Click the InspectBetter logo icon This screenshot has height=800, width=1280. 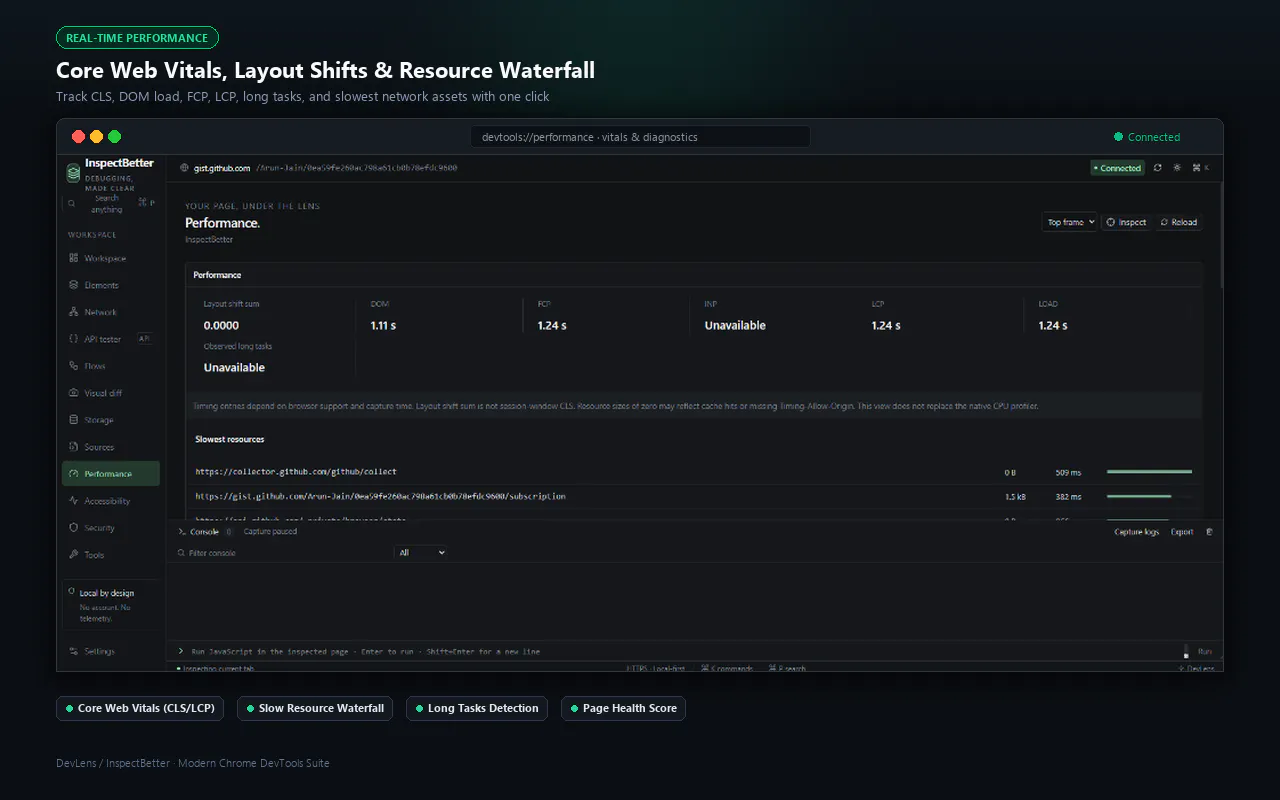click(73, 172)
